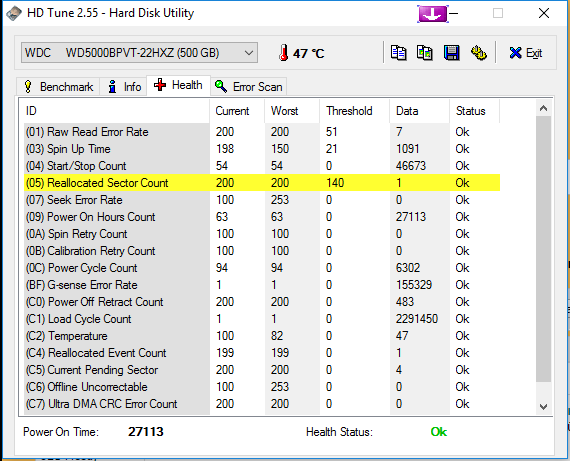This screenshot has height=461, width=570.
Task: Click the floppy disk save icon
Action: [451, 53]
